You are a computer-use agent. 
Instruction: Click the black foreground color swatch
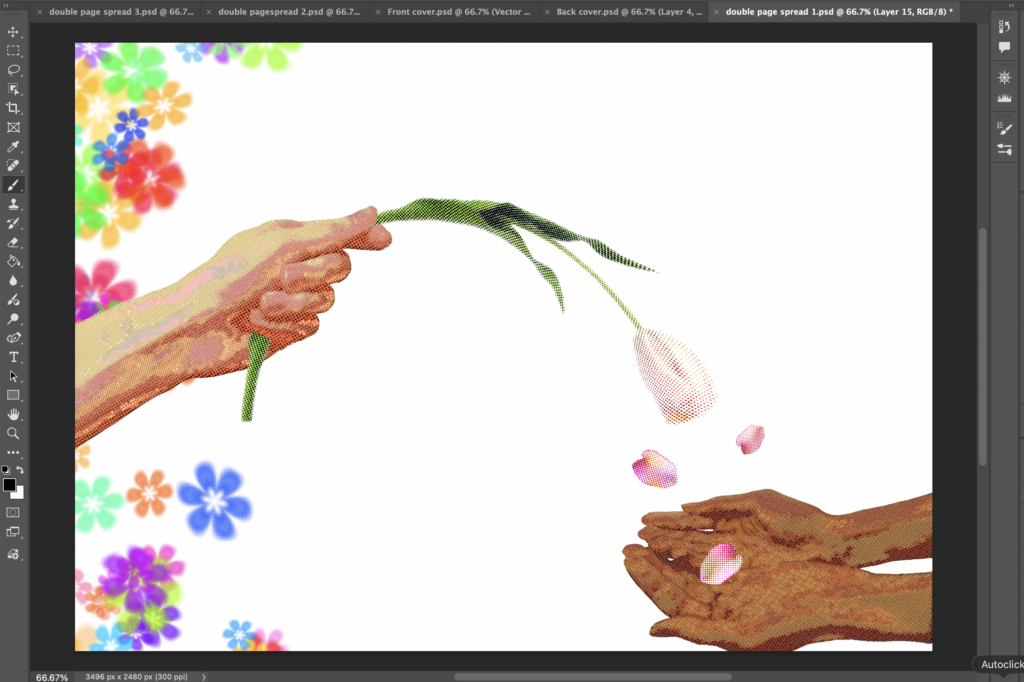click(10, 485)
